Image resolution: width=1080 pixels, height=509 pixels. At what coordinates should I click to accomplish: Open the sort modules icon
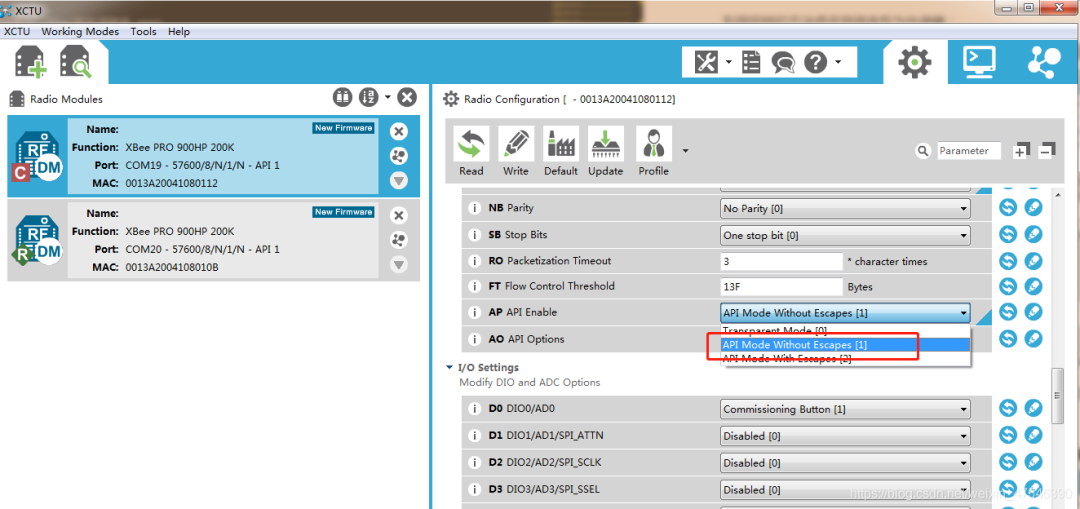coord(369,98)
